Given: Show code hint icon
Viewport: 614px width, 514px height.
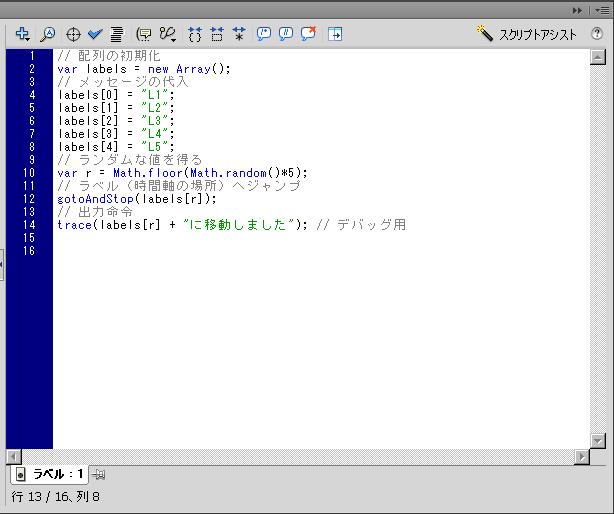Looking at the screenshot, I should (144, 34).
